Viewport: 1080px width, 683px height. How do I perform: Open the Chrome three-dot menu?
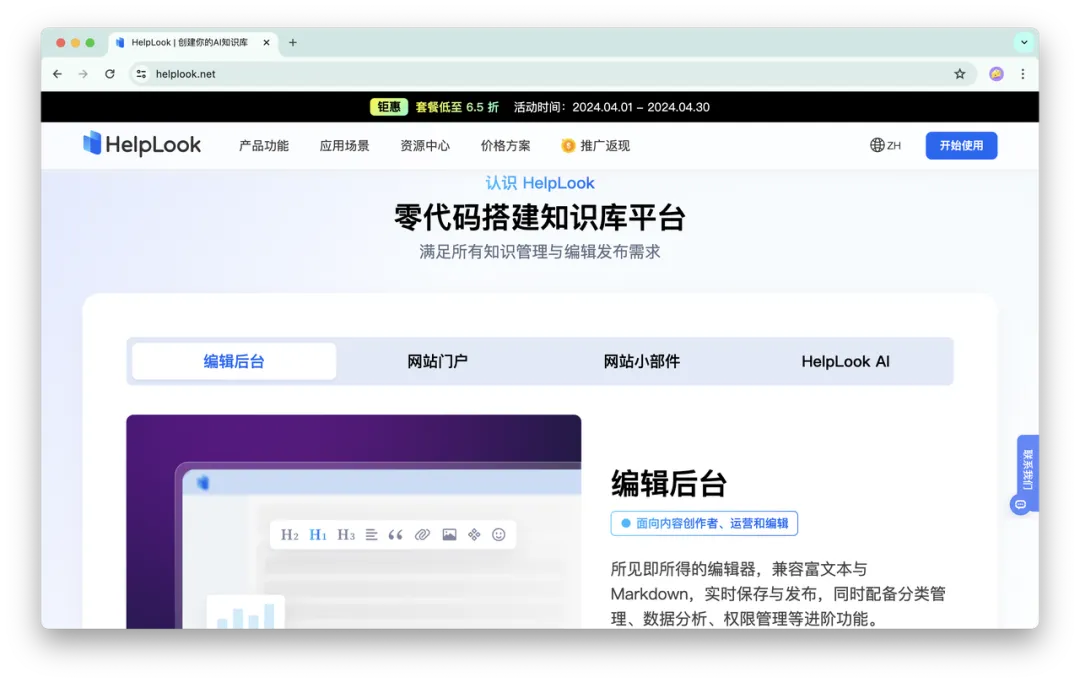click(1021, 74)
